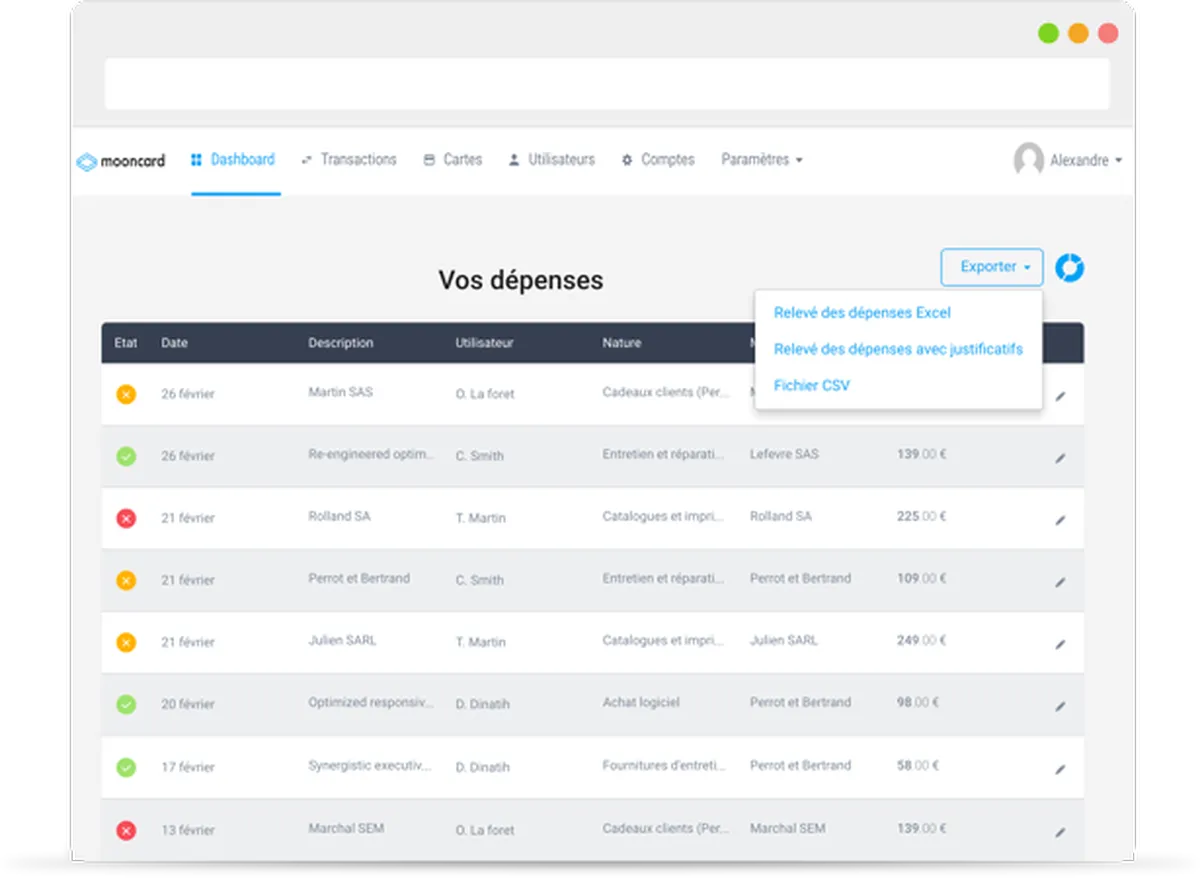Click green status icon on Synergistic row

click(x=126, y=767)
